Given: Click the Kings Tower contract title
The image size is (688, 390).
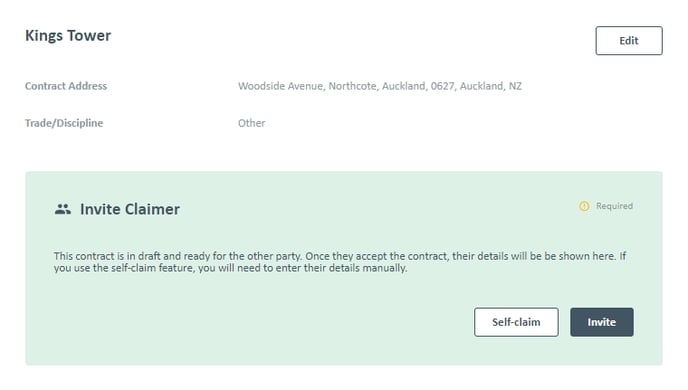Looking at the screenshot, I should click(x=68, y=36).
